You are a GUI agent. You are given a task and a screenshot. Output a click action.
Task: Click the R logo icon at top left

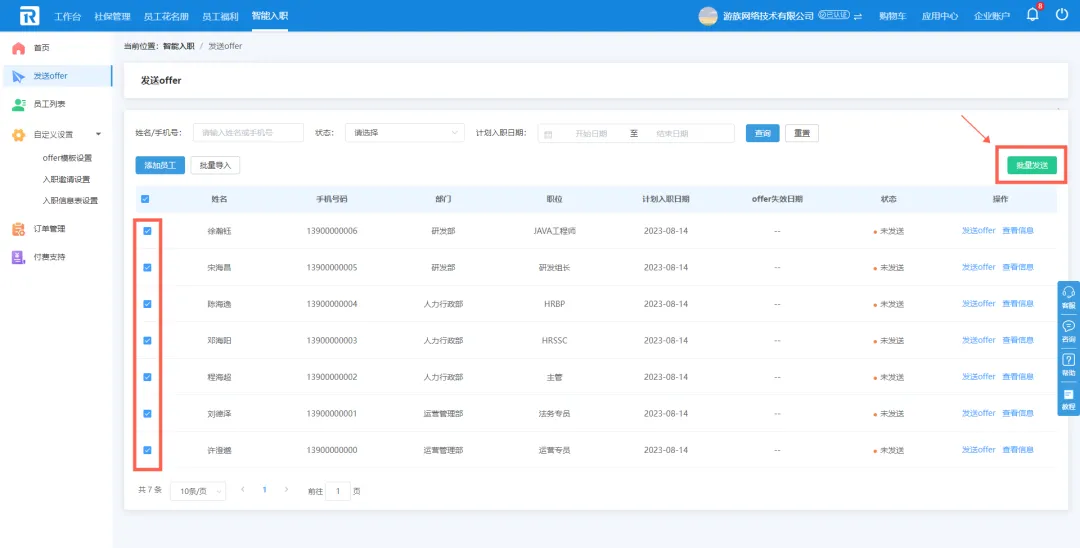coord(30,16)
